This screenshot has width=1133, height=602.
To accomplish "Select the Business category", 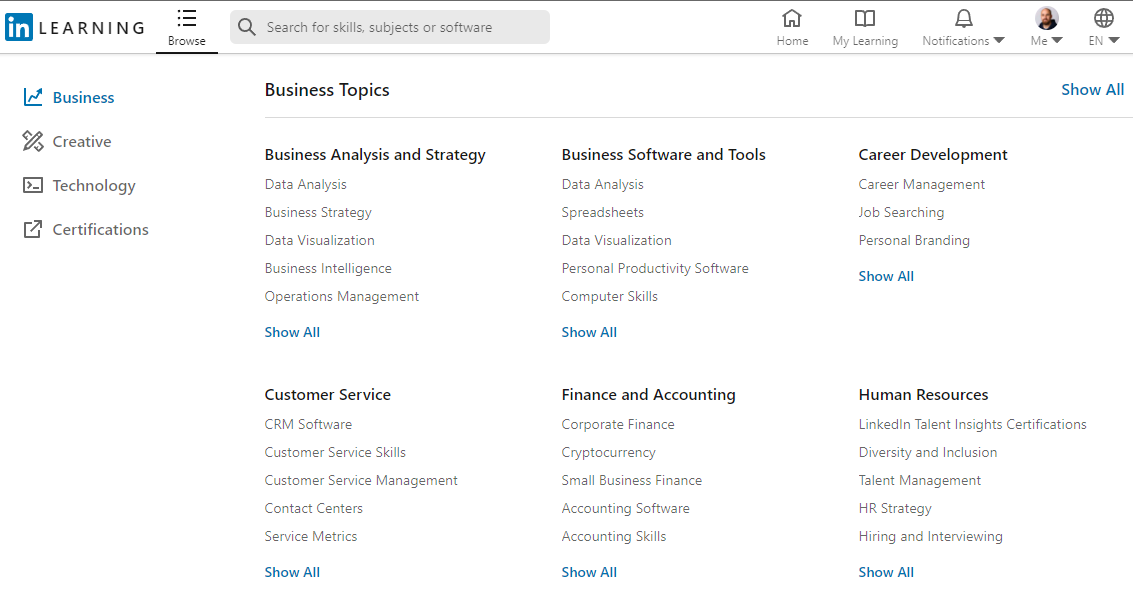I will point(83,97).
